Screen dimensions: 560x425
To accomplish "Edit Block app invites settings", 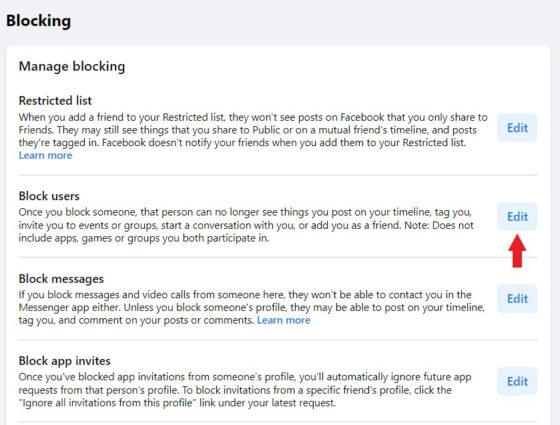I will pyautogui.click(x=517, y=381).
